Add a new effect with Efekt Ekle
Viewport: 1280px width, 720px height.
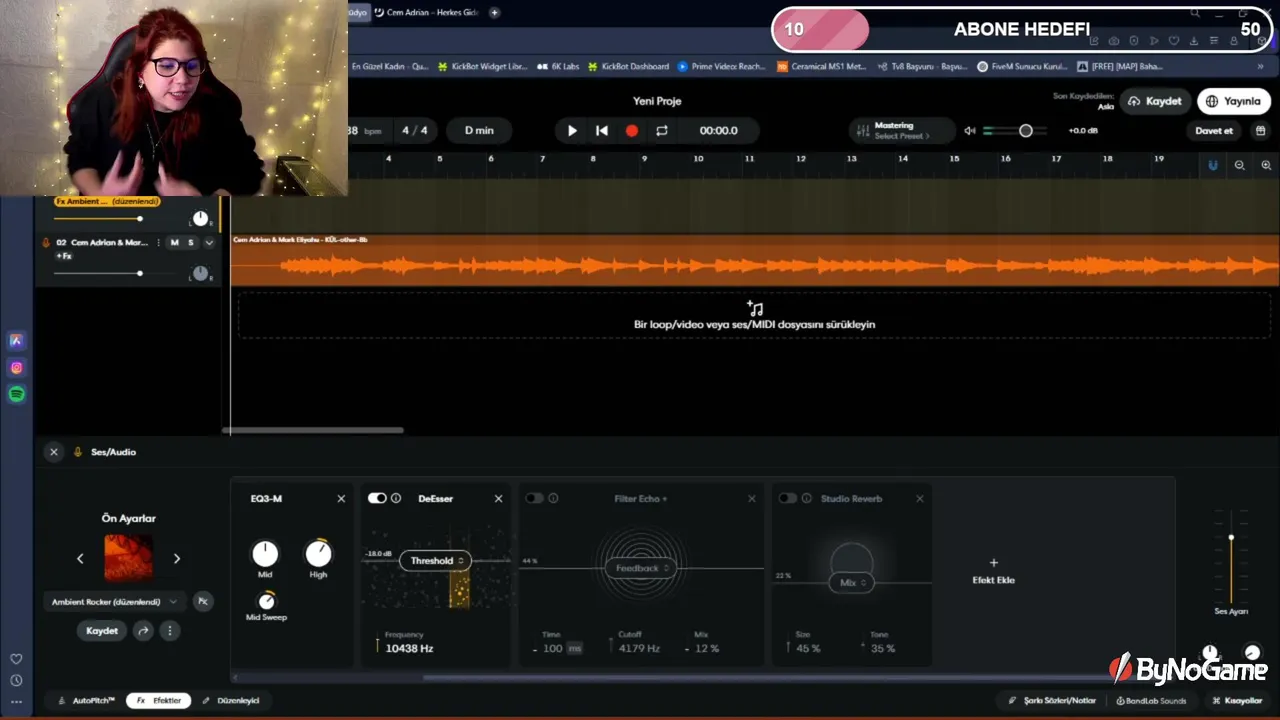click(x=993, y=571)
